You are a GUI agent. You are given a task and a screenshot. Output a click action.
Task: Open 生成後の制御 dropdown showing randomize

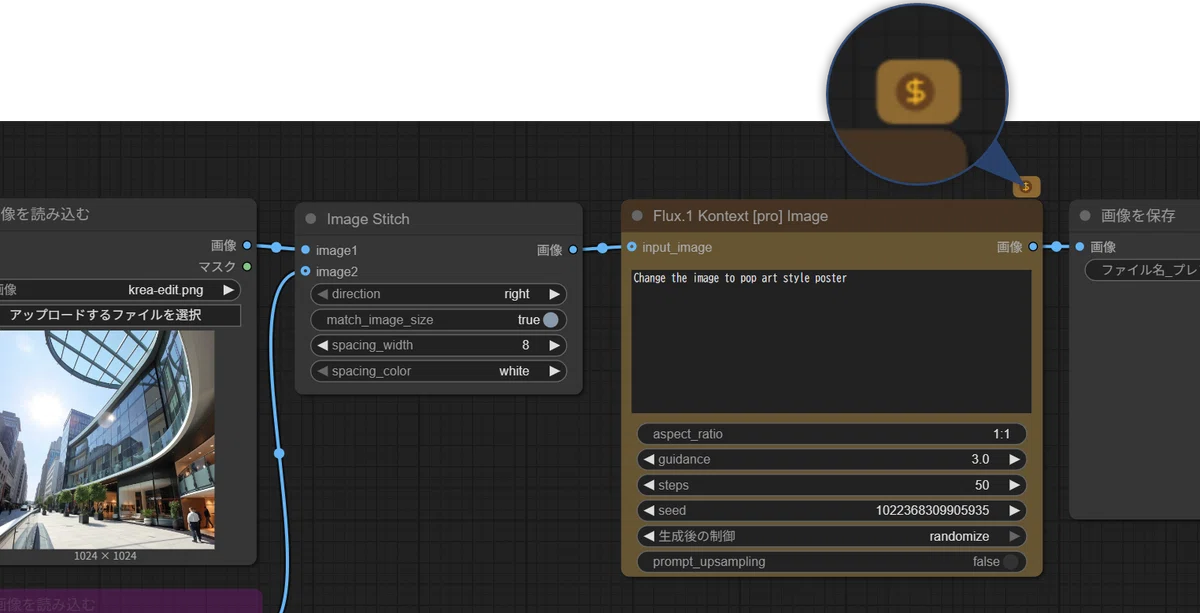831,536
